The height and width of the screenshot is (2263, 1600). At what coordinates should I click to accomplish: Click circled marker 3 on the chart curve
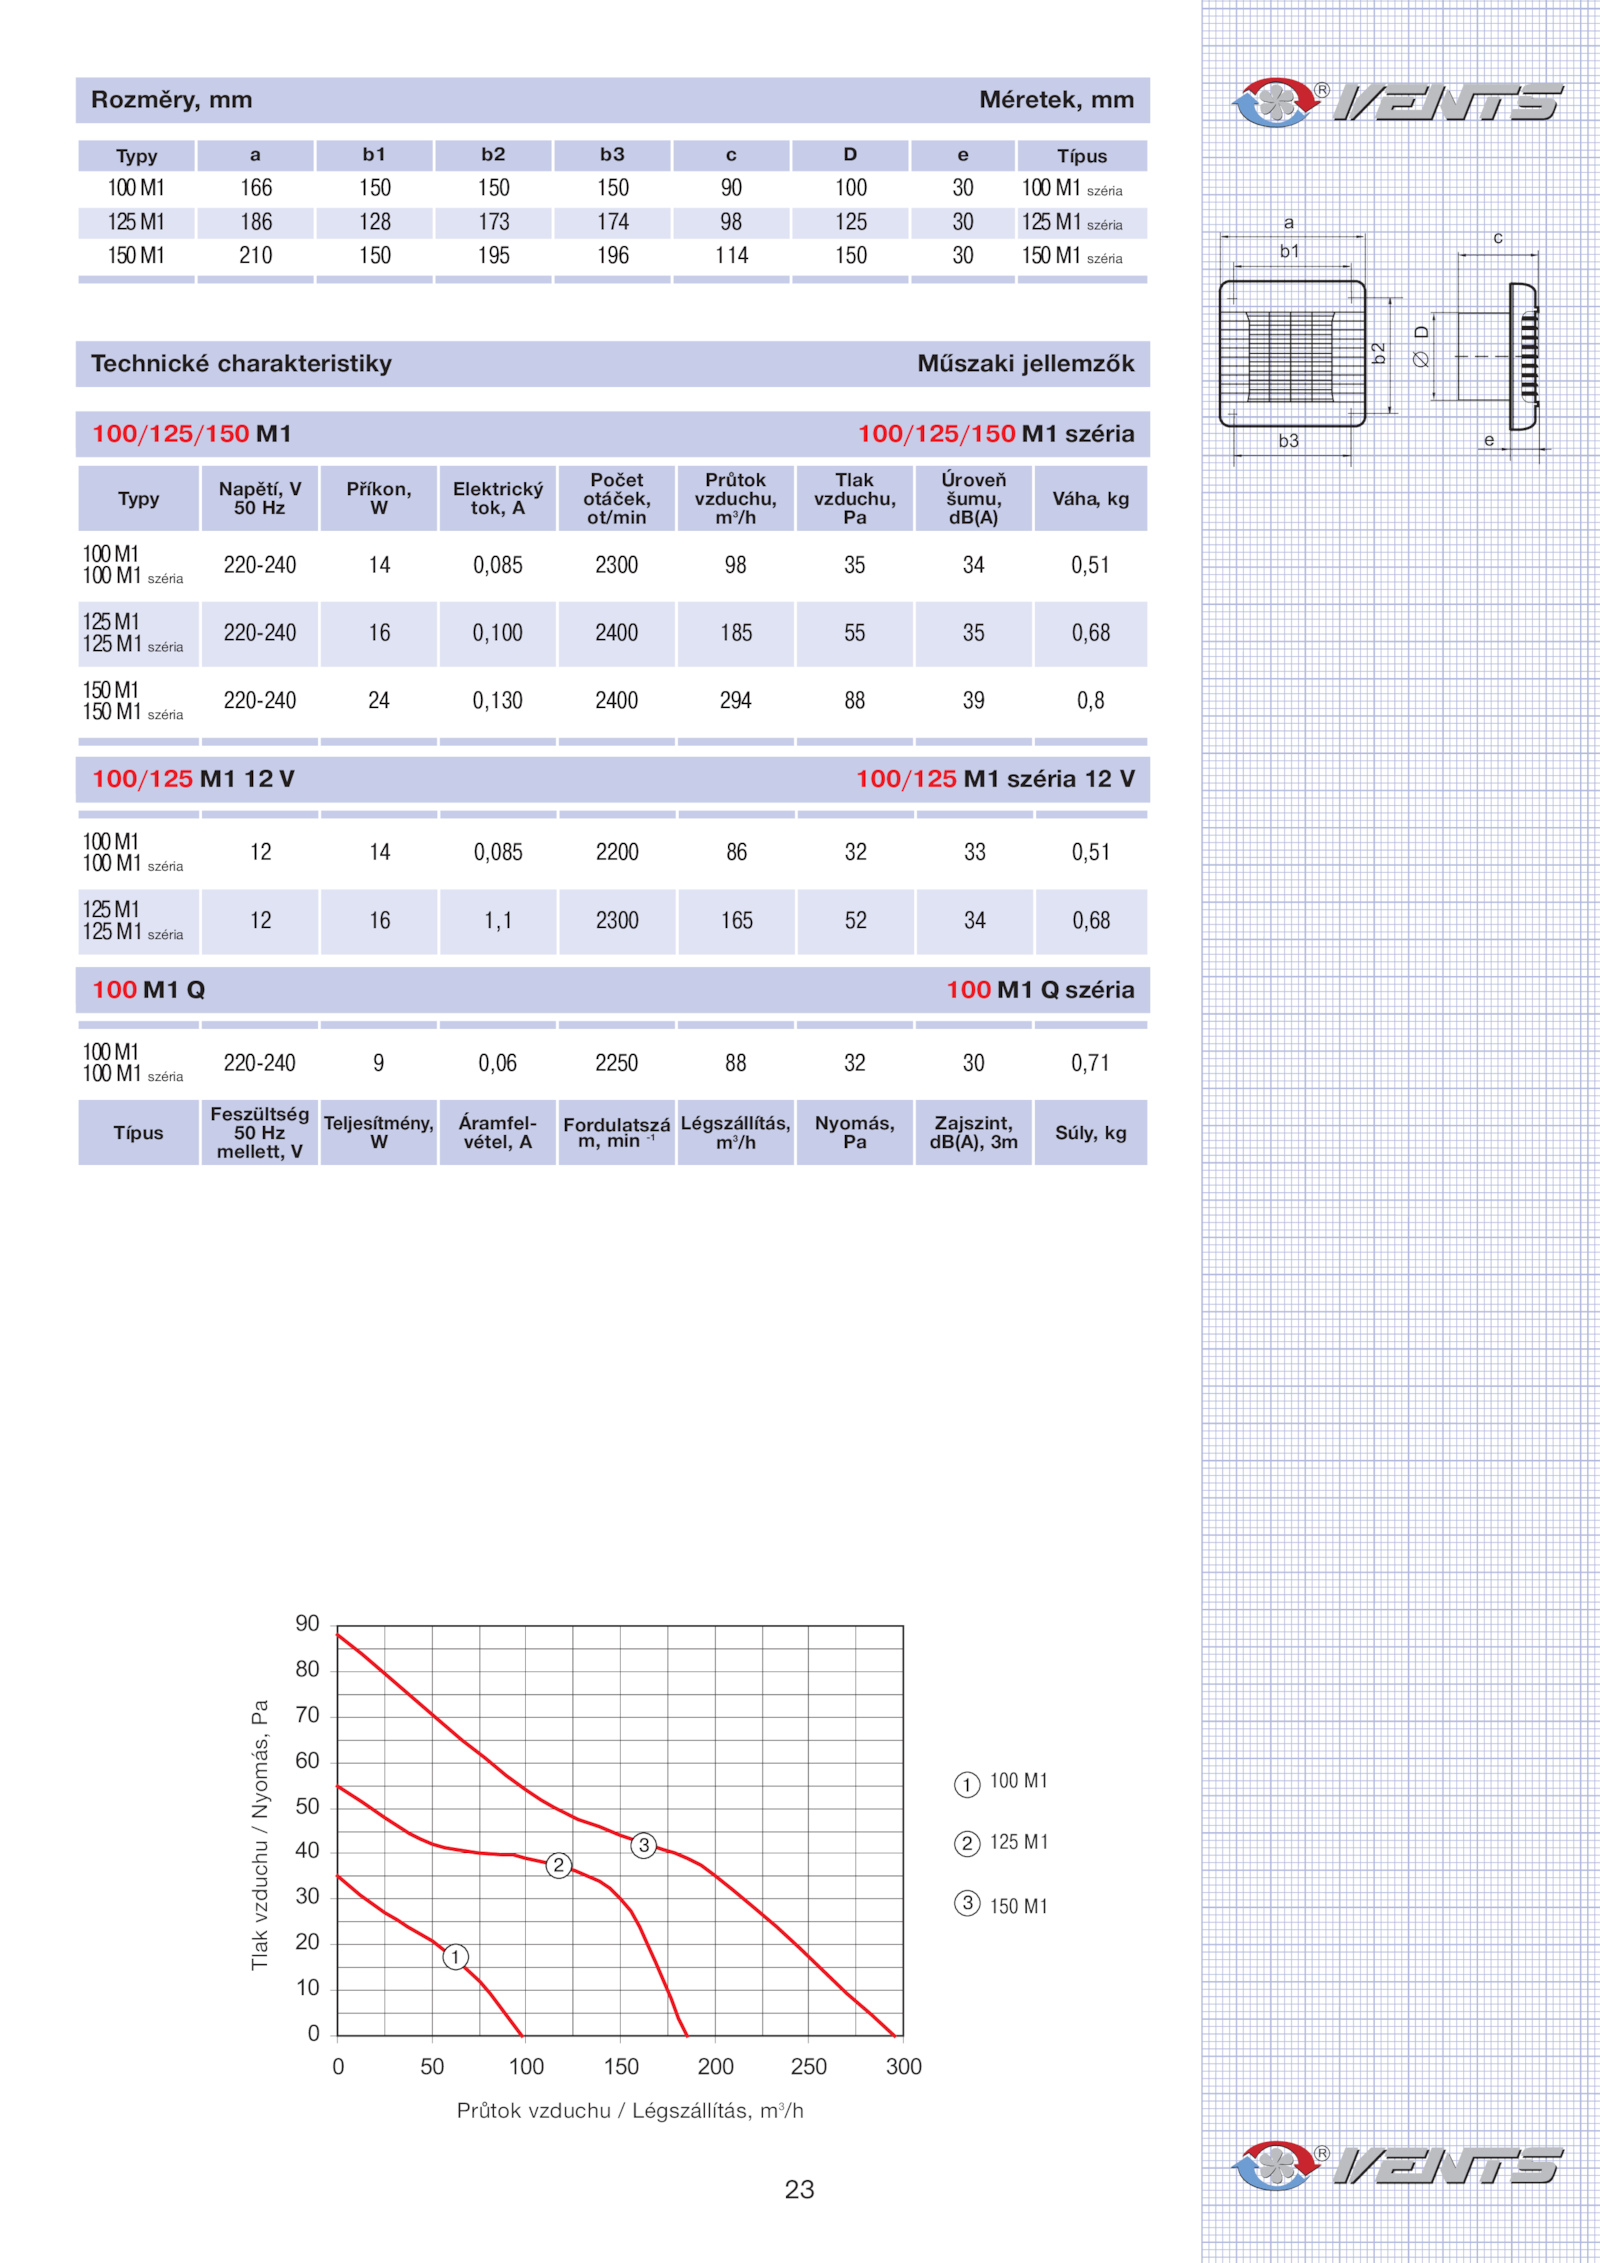click(x=644, y=1845)
